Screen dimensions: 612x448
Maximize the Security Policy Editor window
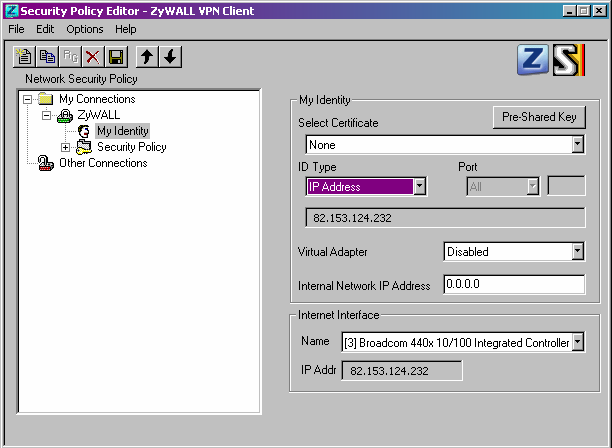pos(584,11)
